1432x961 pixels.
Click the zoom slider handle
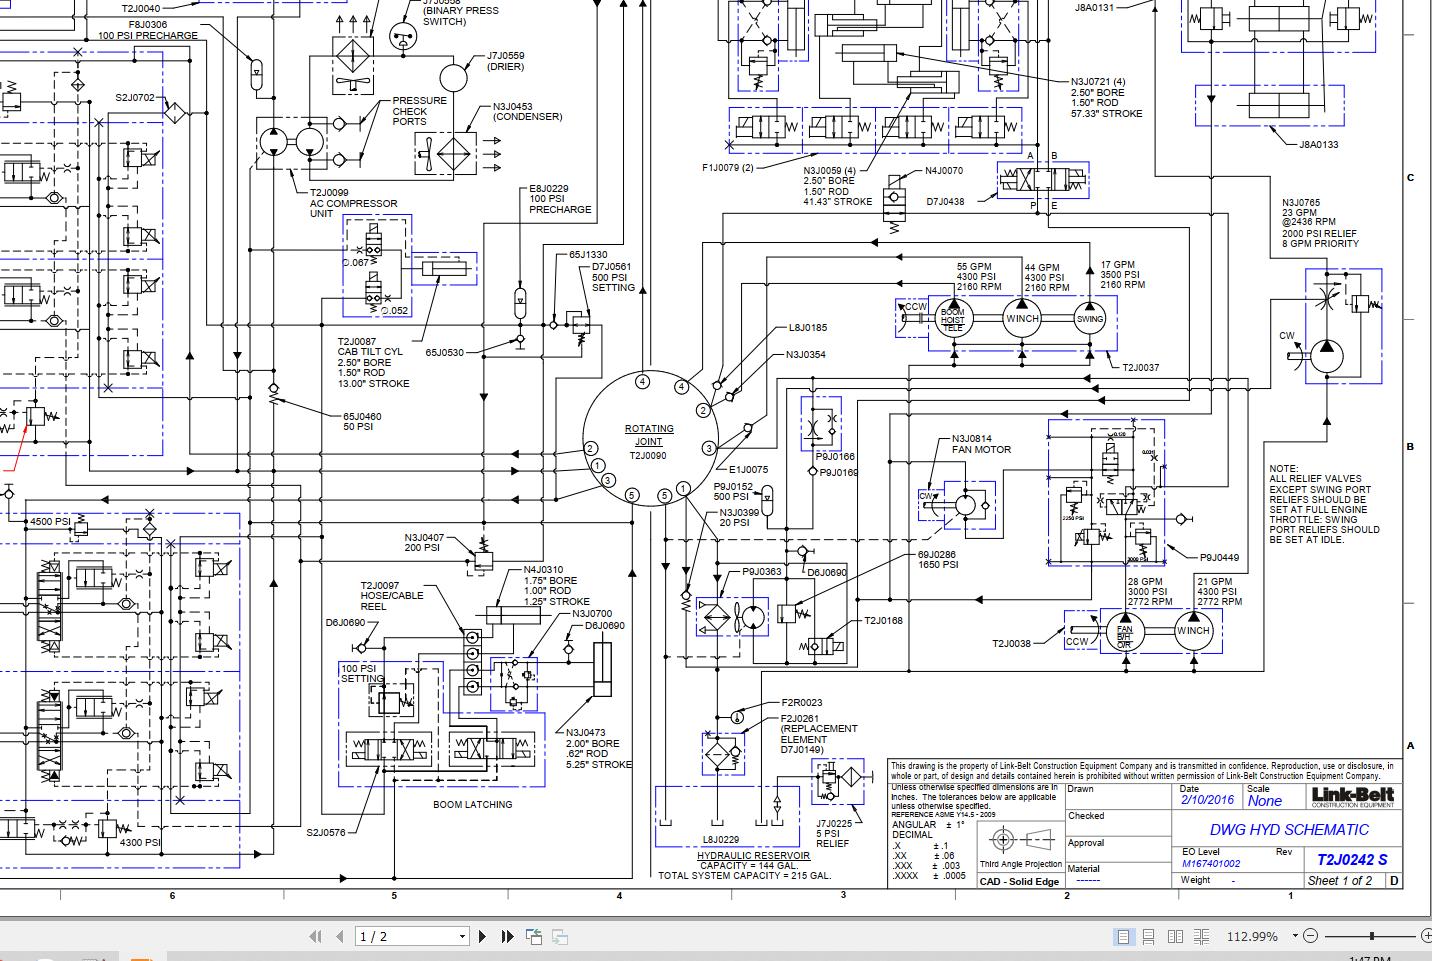coord(1373,936)
